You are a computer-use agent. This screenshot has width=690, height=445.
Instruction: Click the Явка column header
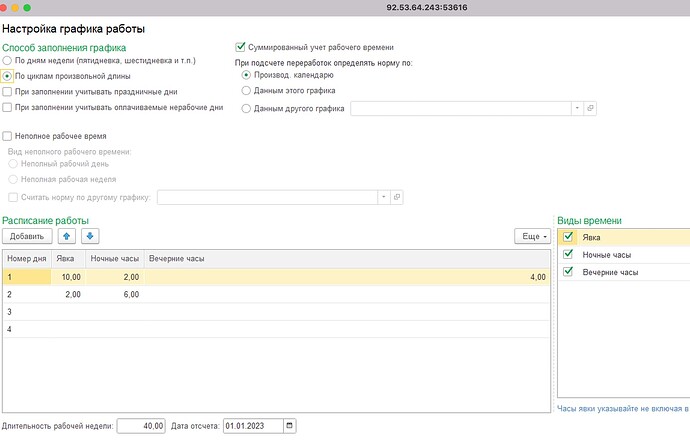click(x=68, y=259)
